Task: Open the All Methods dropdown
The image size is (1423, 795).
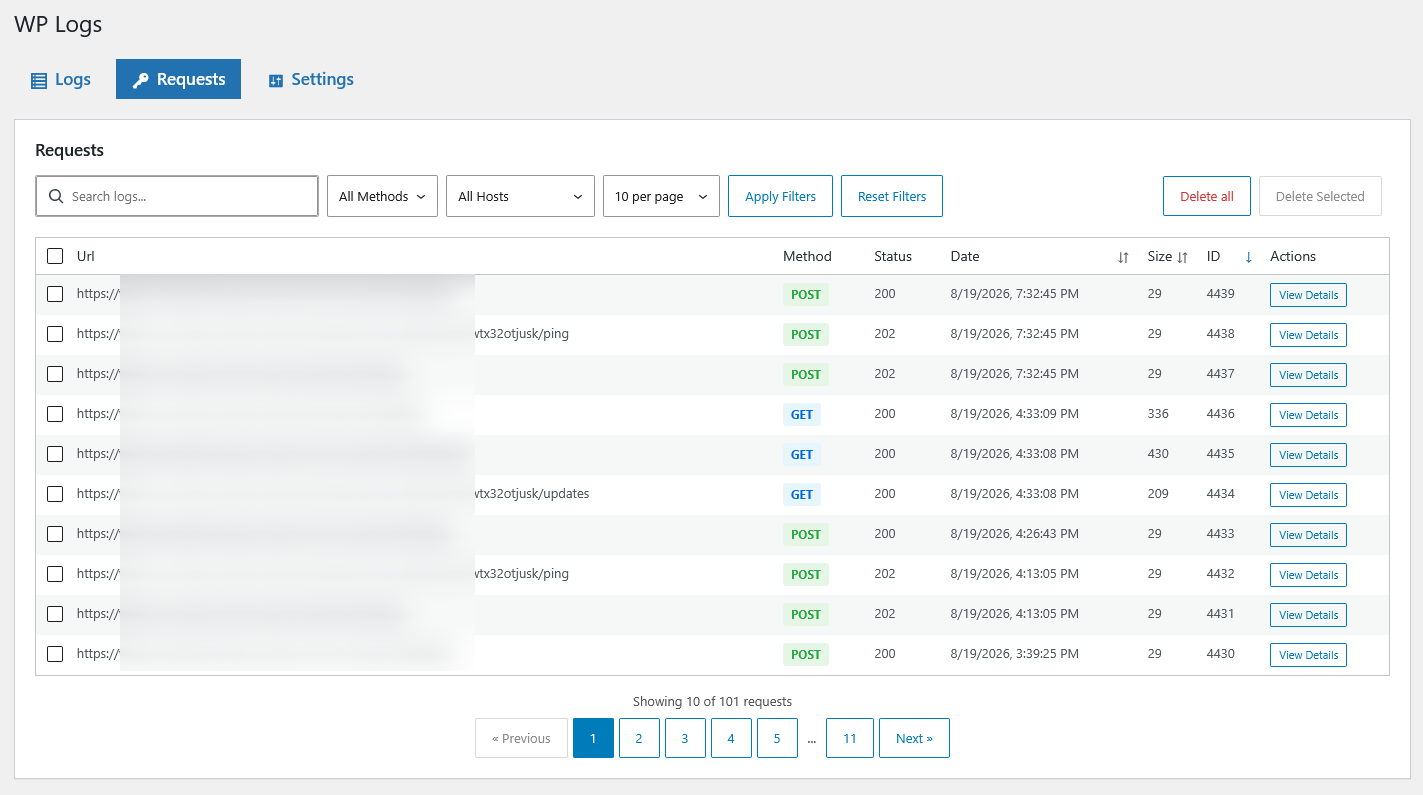Action: [x=382, y=196]
